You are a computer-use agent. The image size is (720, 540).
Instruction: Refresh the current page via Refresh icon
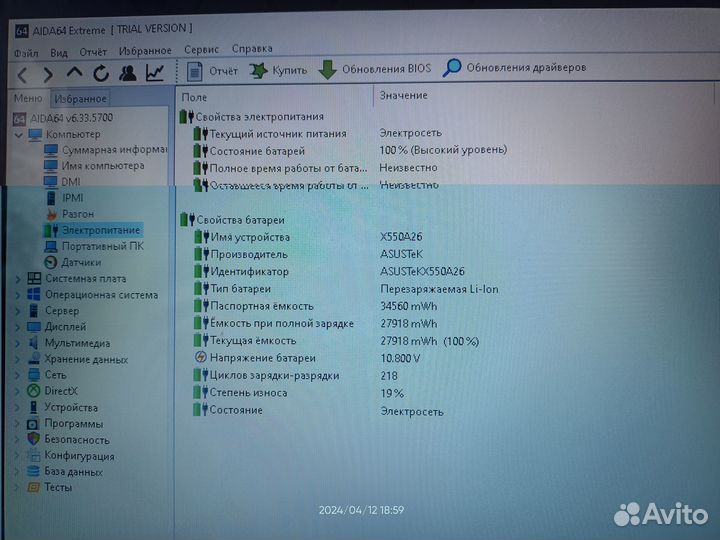101,73
